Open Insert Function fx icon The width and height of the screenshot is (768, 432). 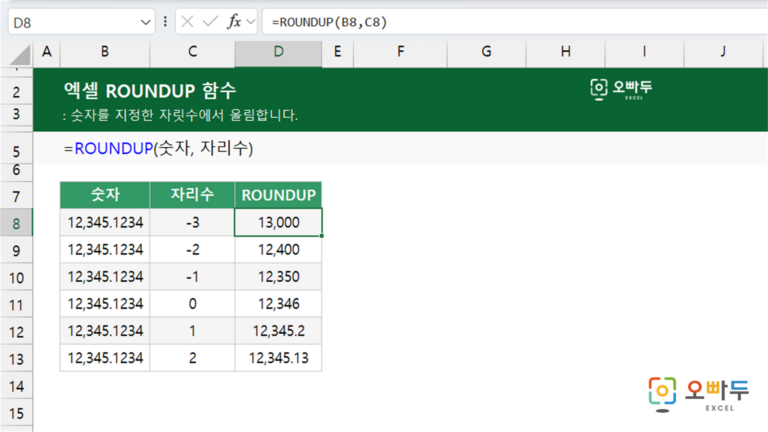click(234, 22)
